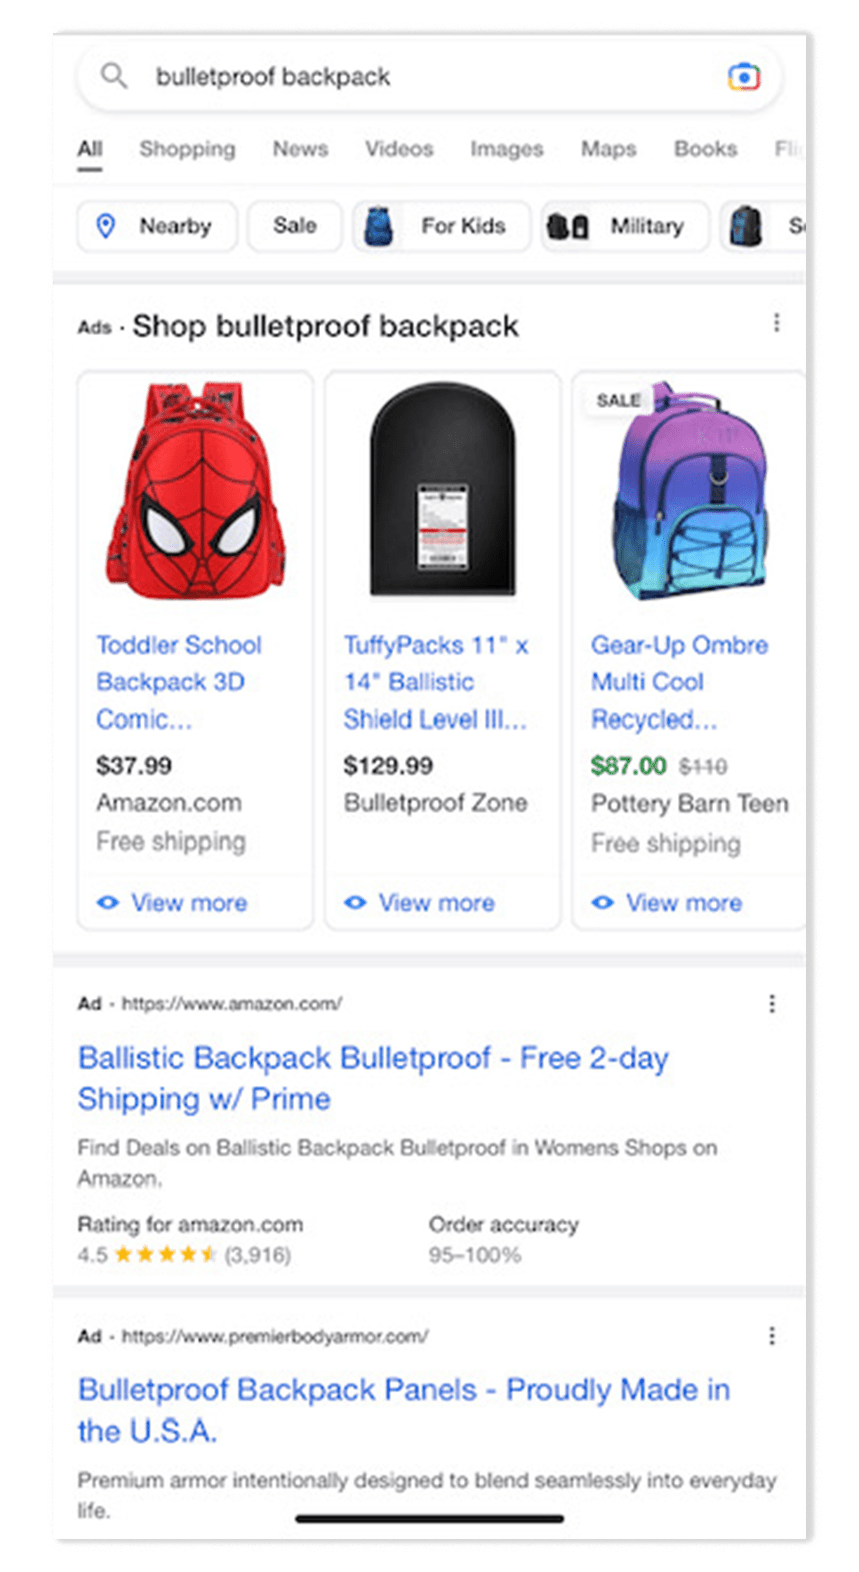Activate the Military filter chip

(x=624, y=226)
